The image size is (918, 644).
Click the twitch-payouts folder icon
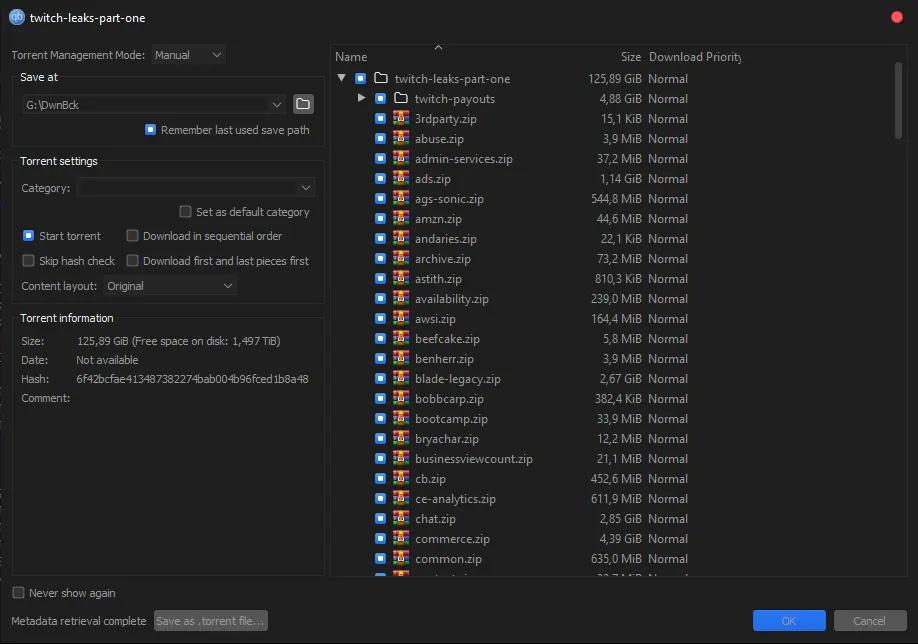pos(400,98)
